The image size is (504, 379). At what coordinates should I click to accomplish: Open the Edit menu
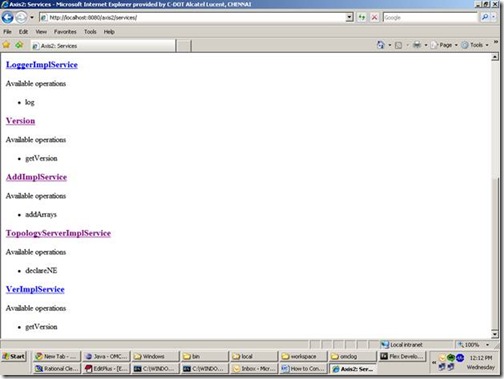(23, 32)
